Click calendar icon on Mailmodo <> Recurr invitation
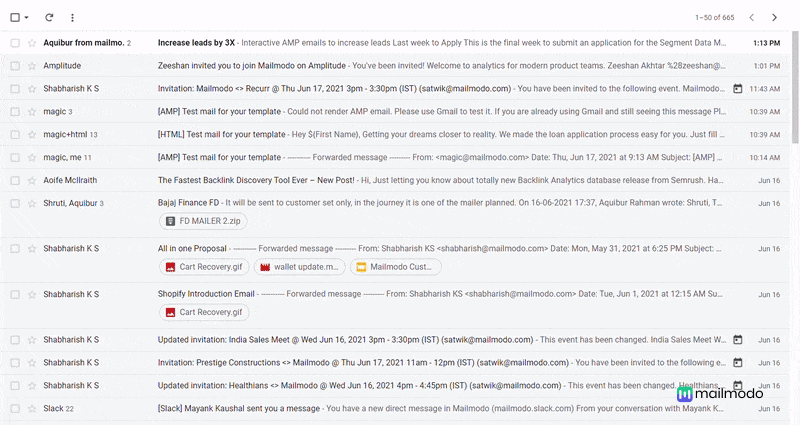 pyautogui.click(x=738, y=89)
